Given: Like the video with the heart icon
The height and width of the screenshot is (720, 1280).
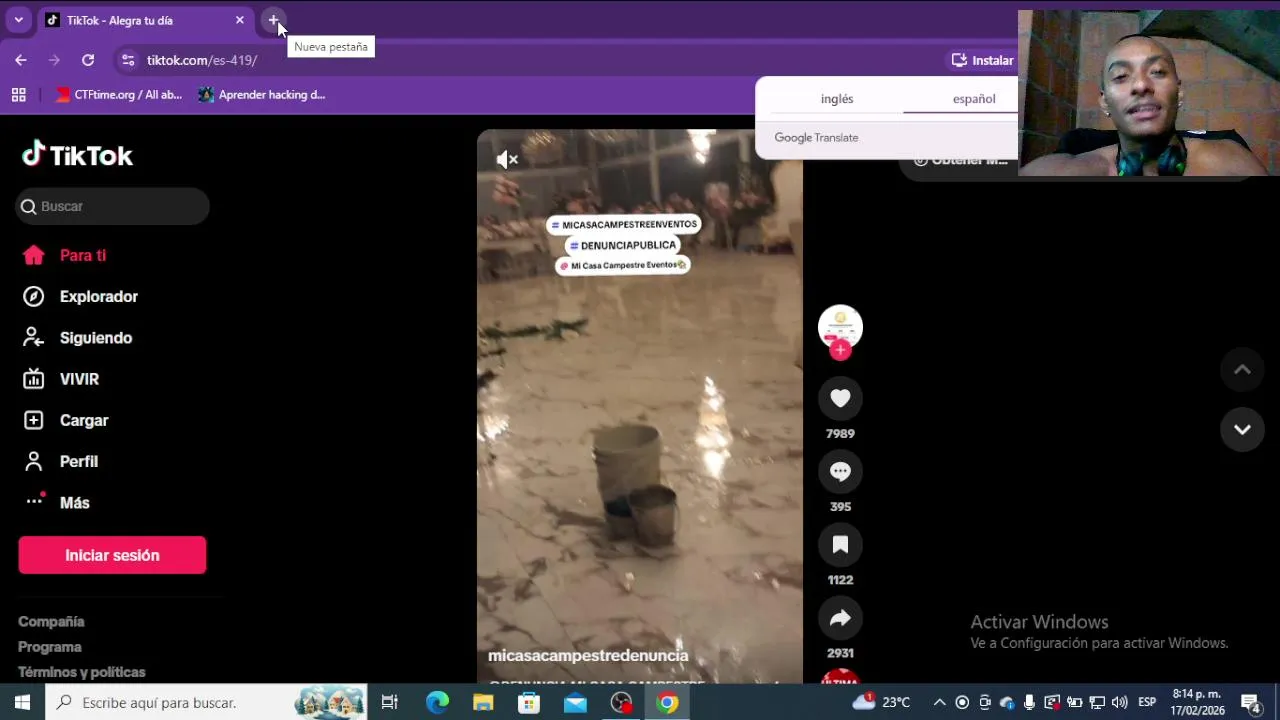Looking at the screenshot, I should 840,398.
